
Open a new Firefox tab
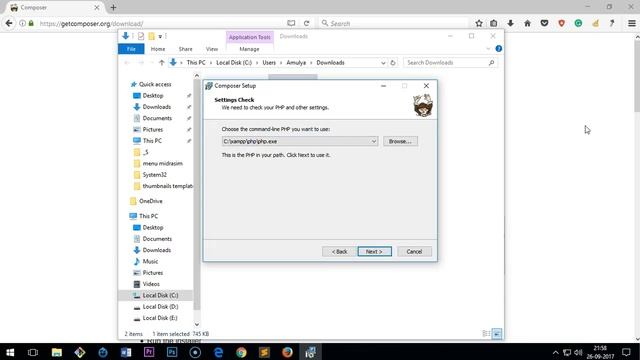tap(113, 7)
